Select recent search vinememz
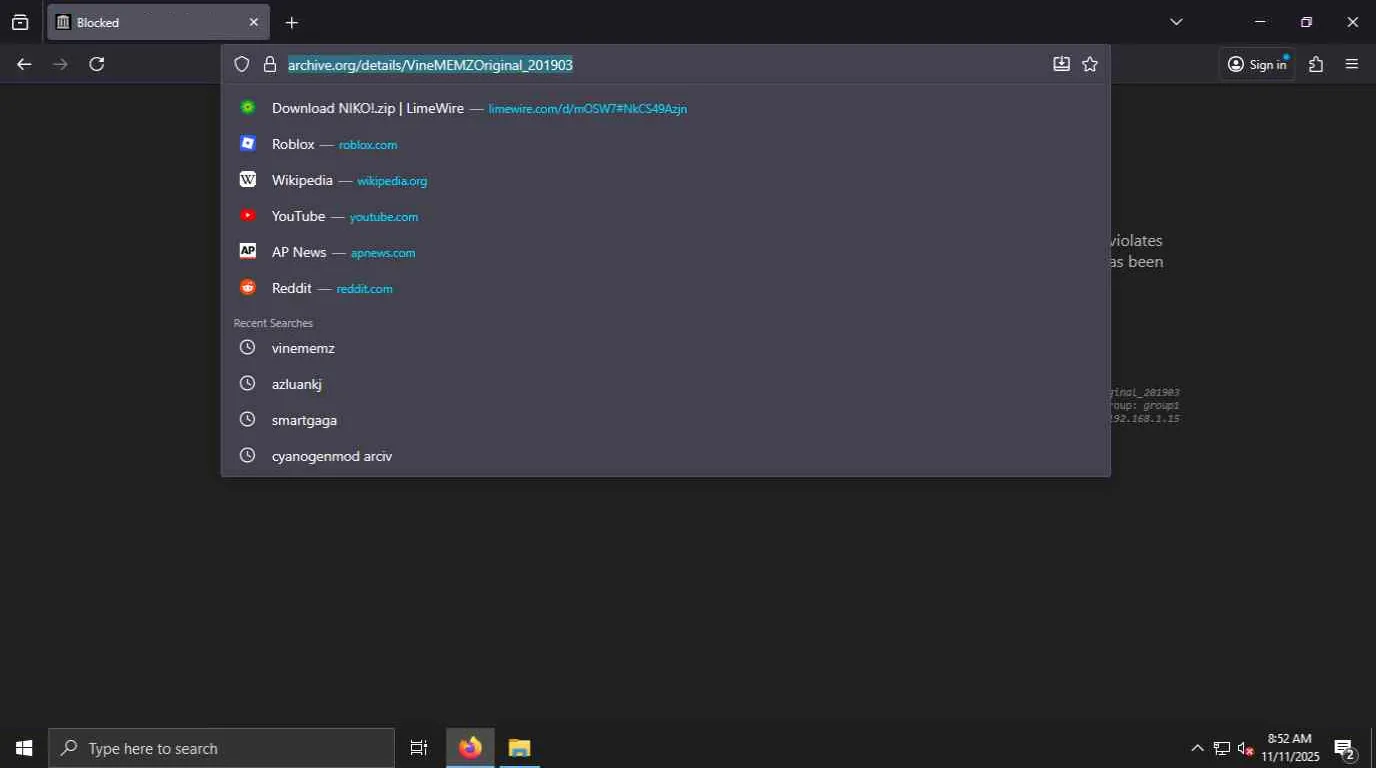 coord(665,348)
